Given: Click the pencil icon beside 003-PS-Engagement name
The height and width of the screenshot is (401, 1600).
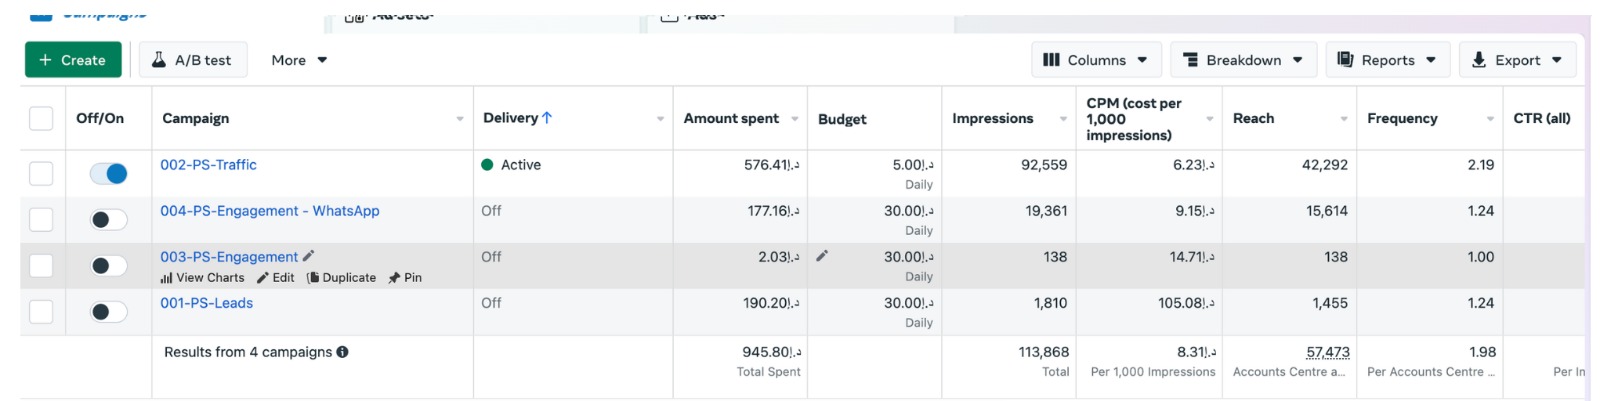Looking at the screenshot, I should (309, 256).
